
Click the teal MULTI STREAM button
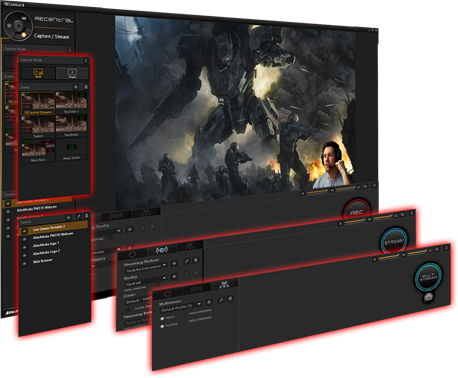coord(428,277)
